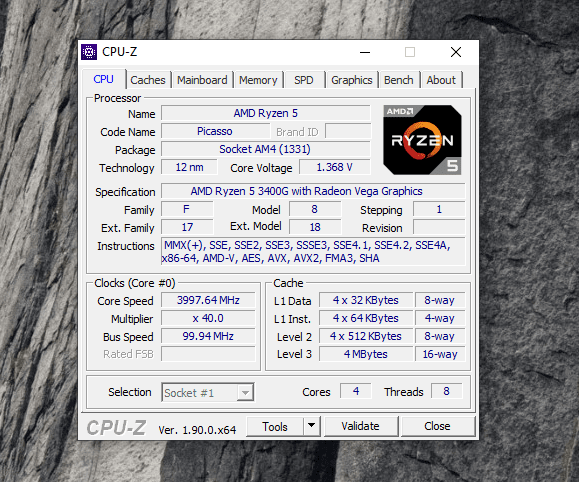View the About tab
The image size is (579, 482).
pyautogui.click(x=441, y=80)
